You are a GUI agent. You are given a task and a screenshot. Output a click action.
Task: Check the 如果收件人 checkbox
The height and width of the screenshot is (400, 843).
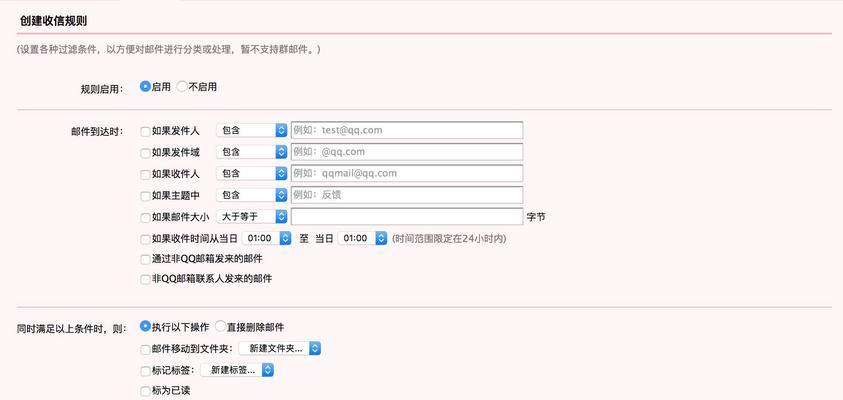[x=145, y=175]
